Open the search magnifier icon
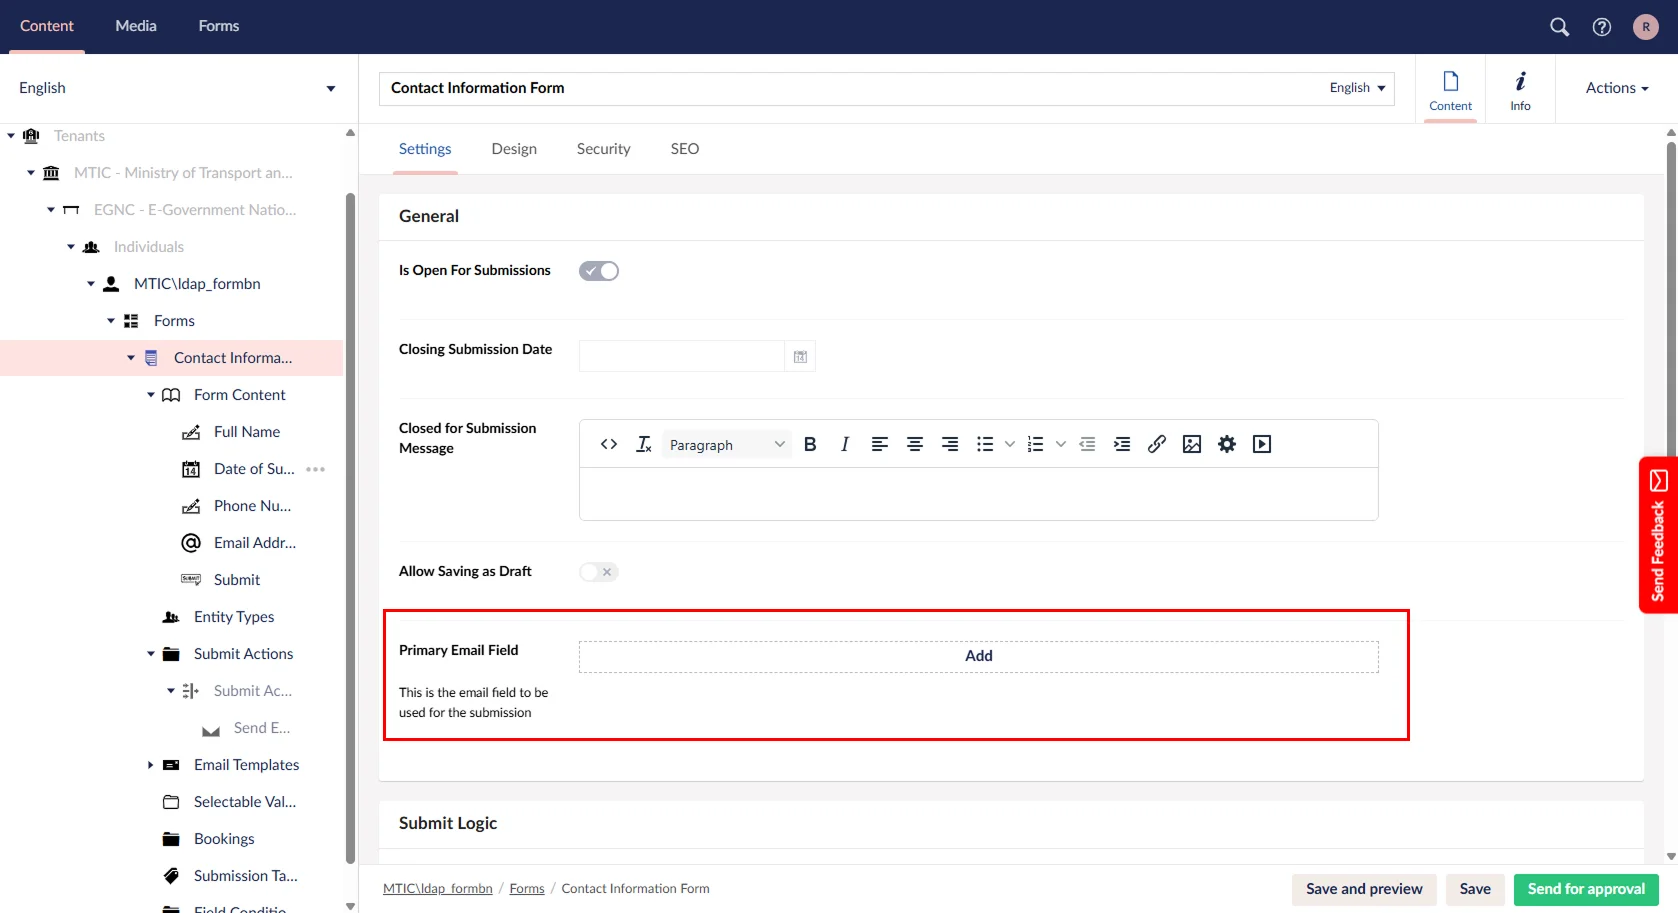 1559,27
